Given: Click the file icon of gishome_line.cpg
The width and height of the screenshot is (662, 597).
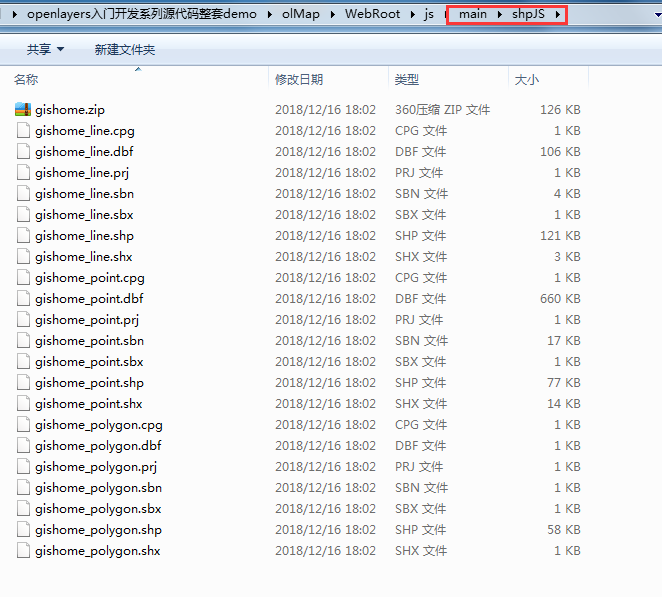Looking at the screenshot, I should coord(23,130).
